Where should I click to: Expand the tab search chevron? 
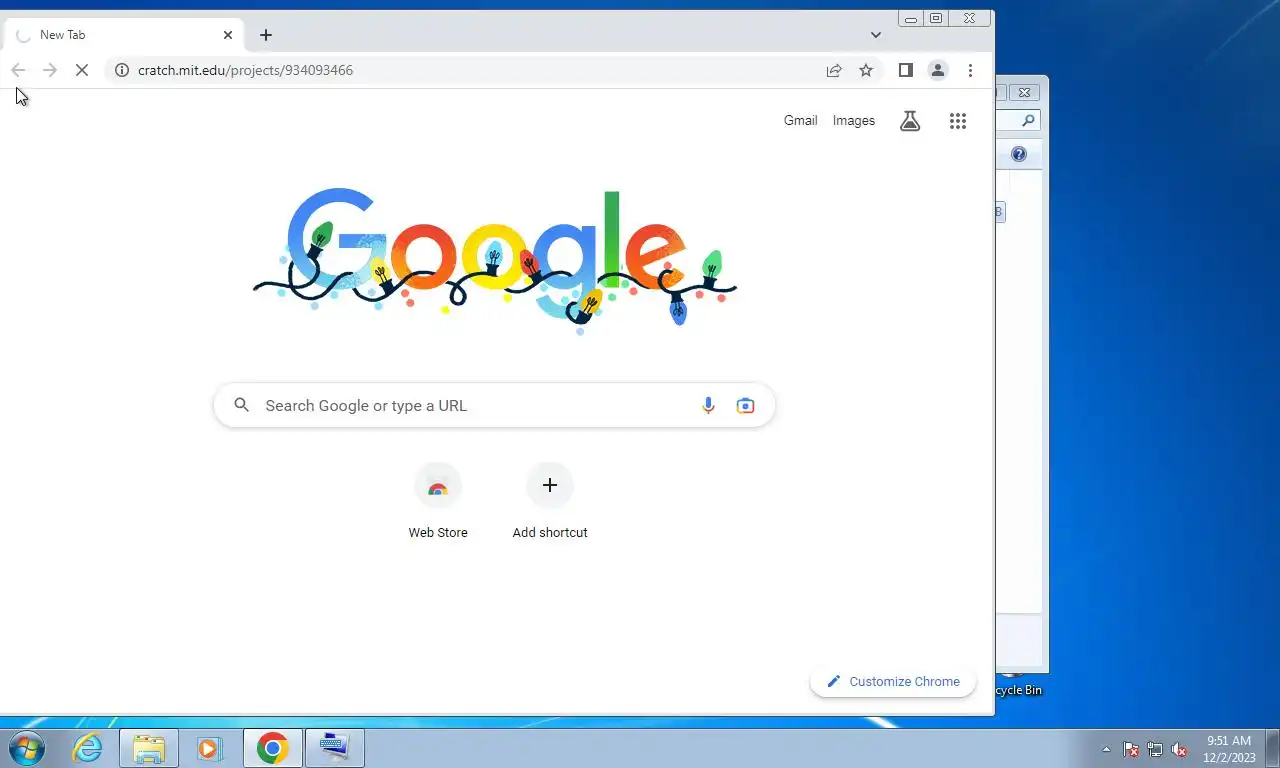(x=876, y=35)
